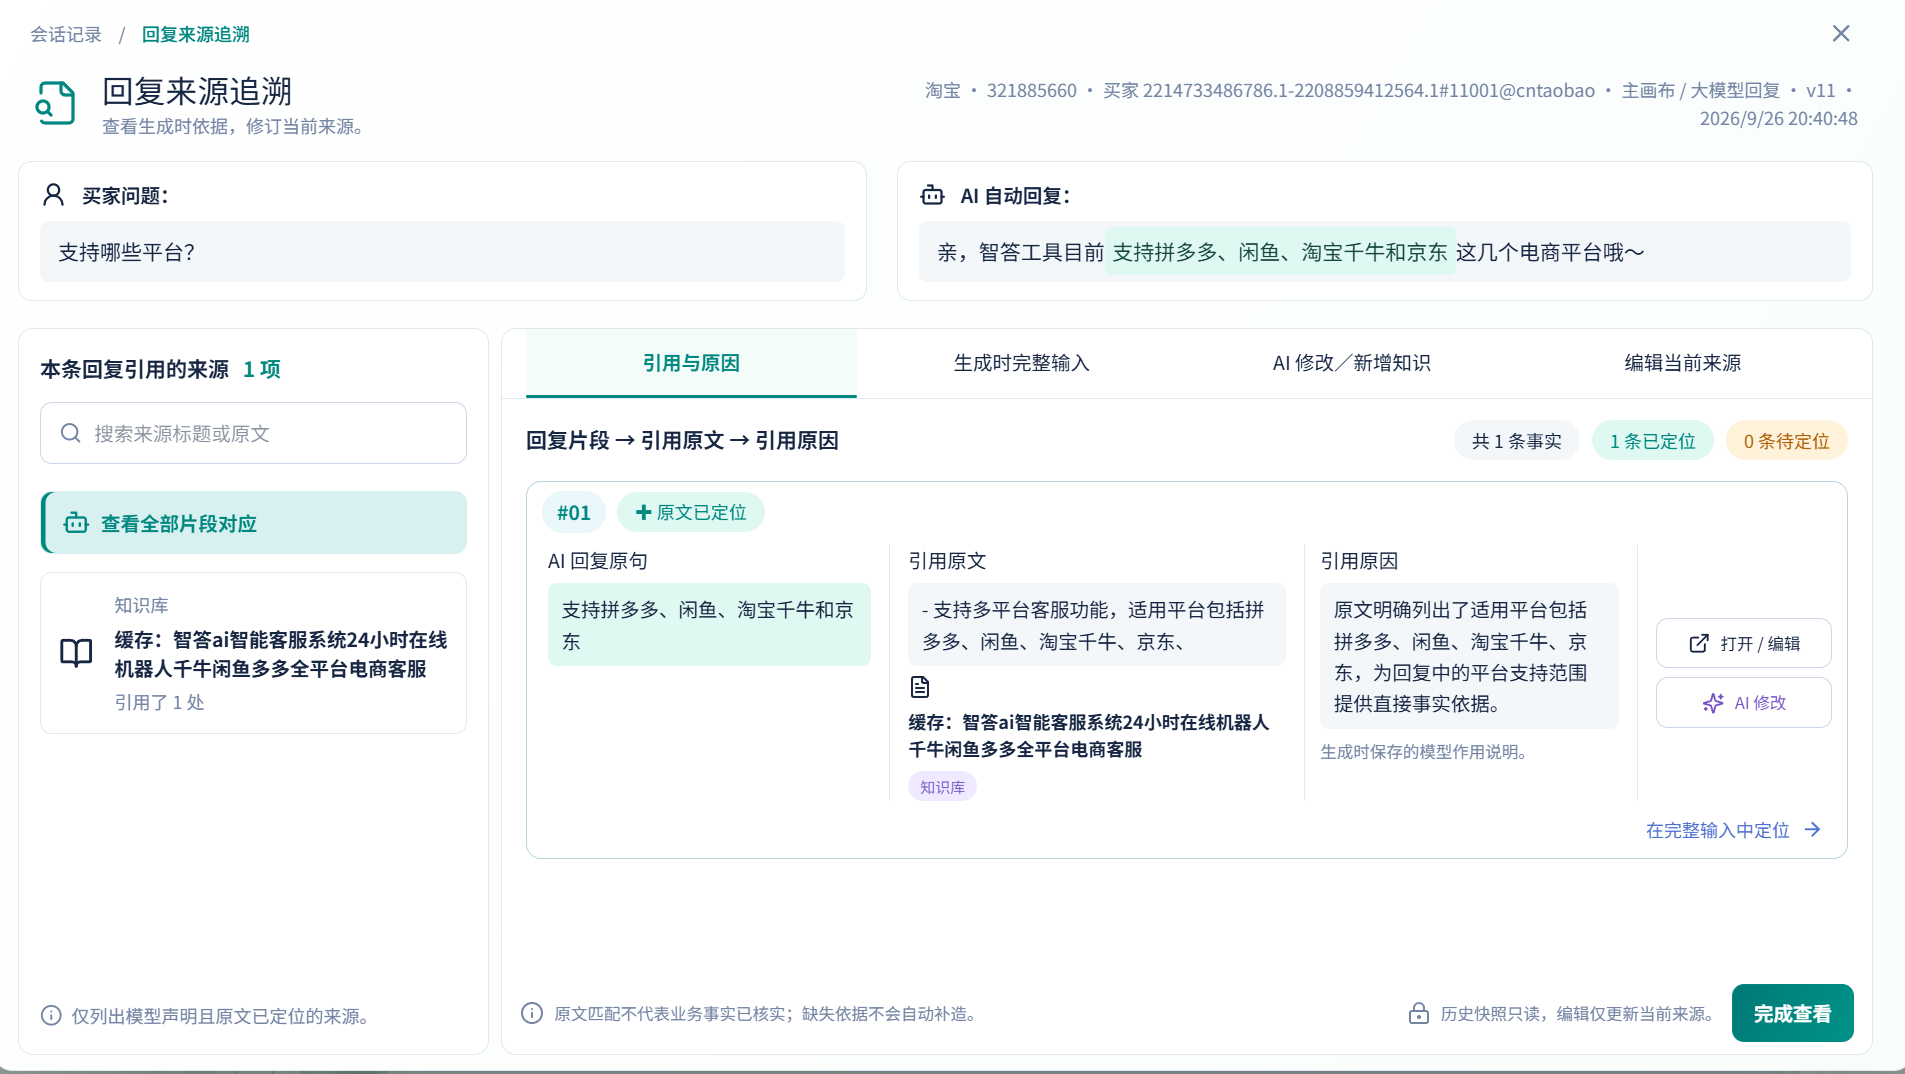Click the plus icon in 原文已定位 badge
This screenshot has width=1905, height=1074.
(x=644, y=512)
